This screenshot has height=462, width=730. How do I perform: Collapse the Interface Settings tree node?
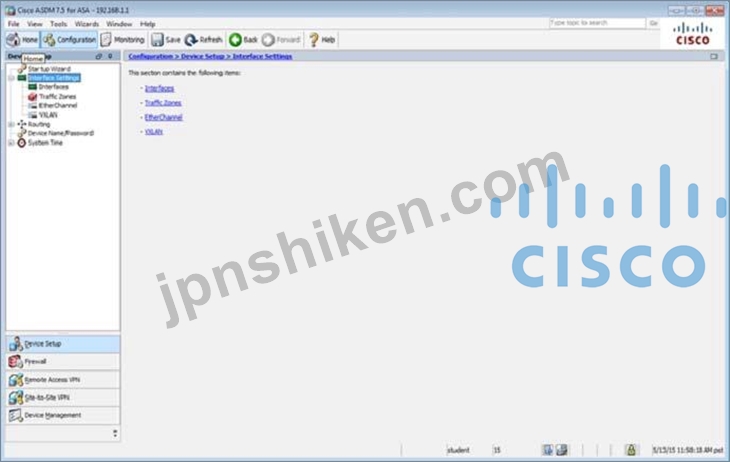click(11, 78)
